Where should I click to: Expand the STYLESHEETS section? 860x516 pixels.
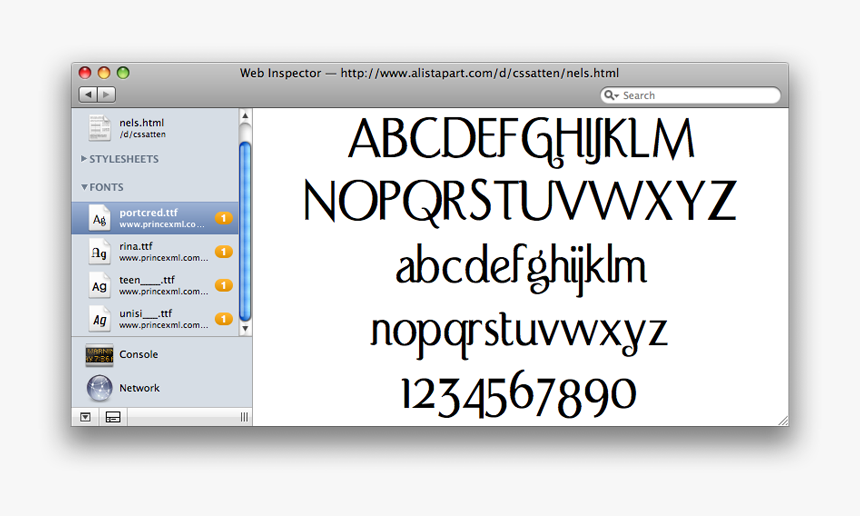coord(84,159)
